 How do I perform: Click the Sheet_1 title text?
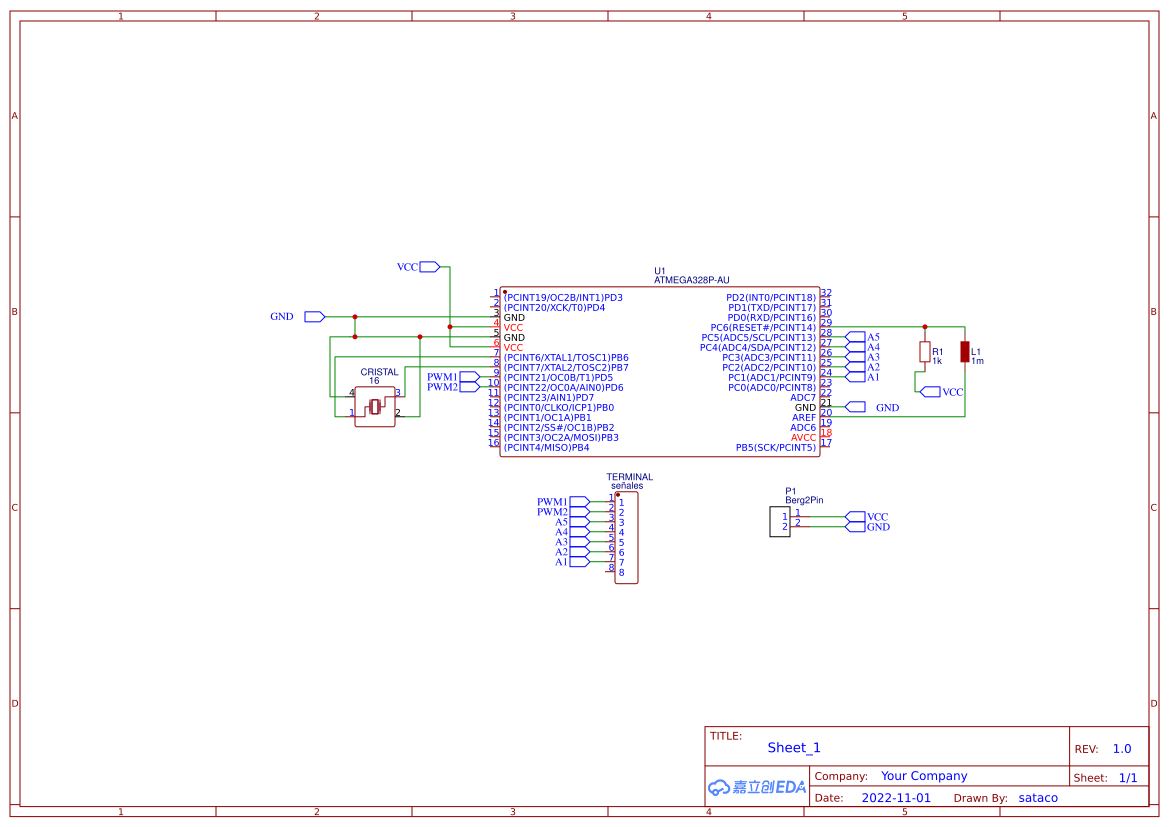tap(794, 747)
